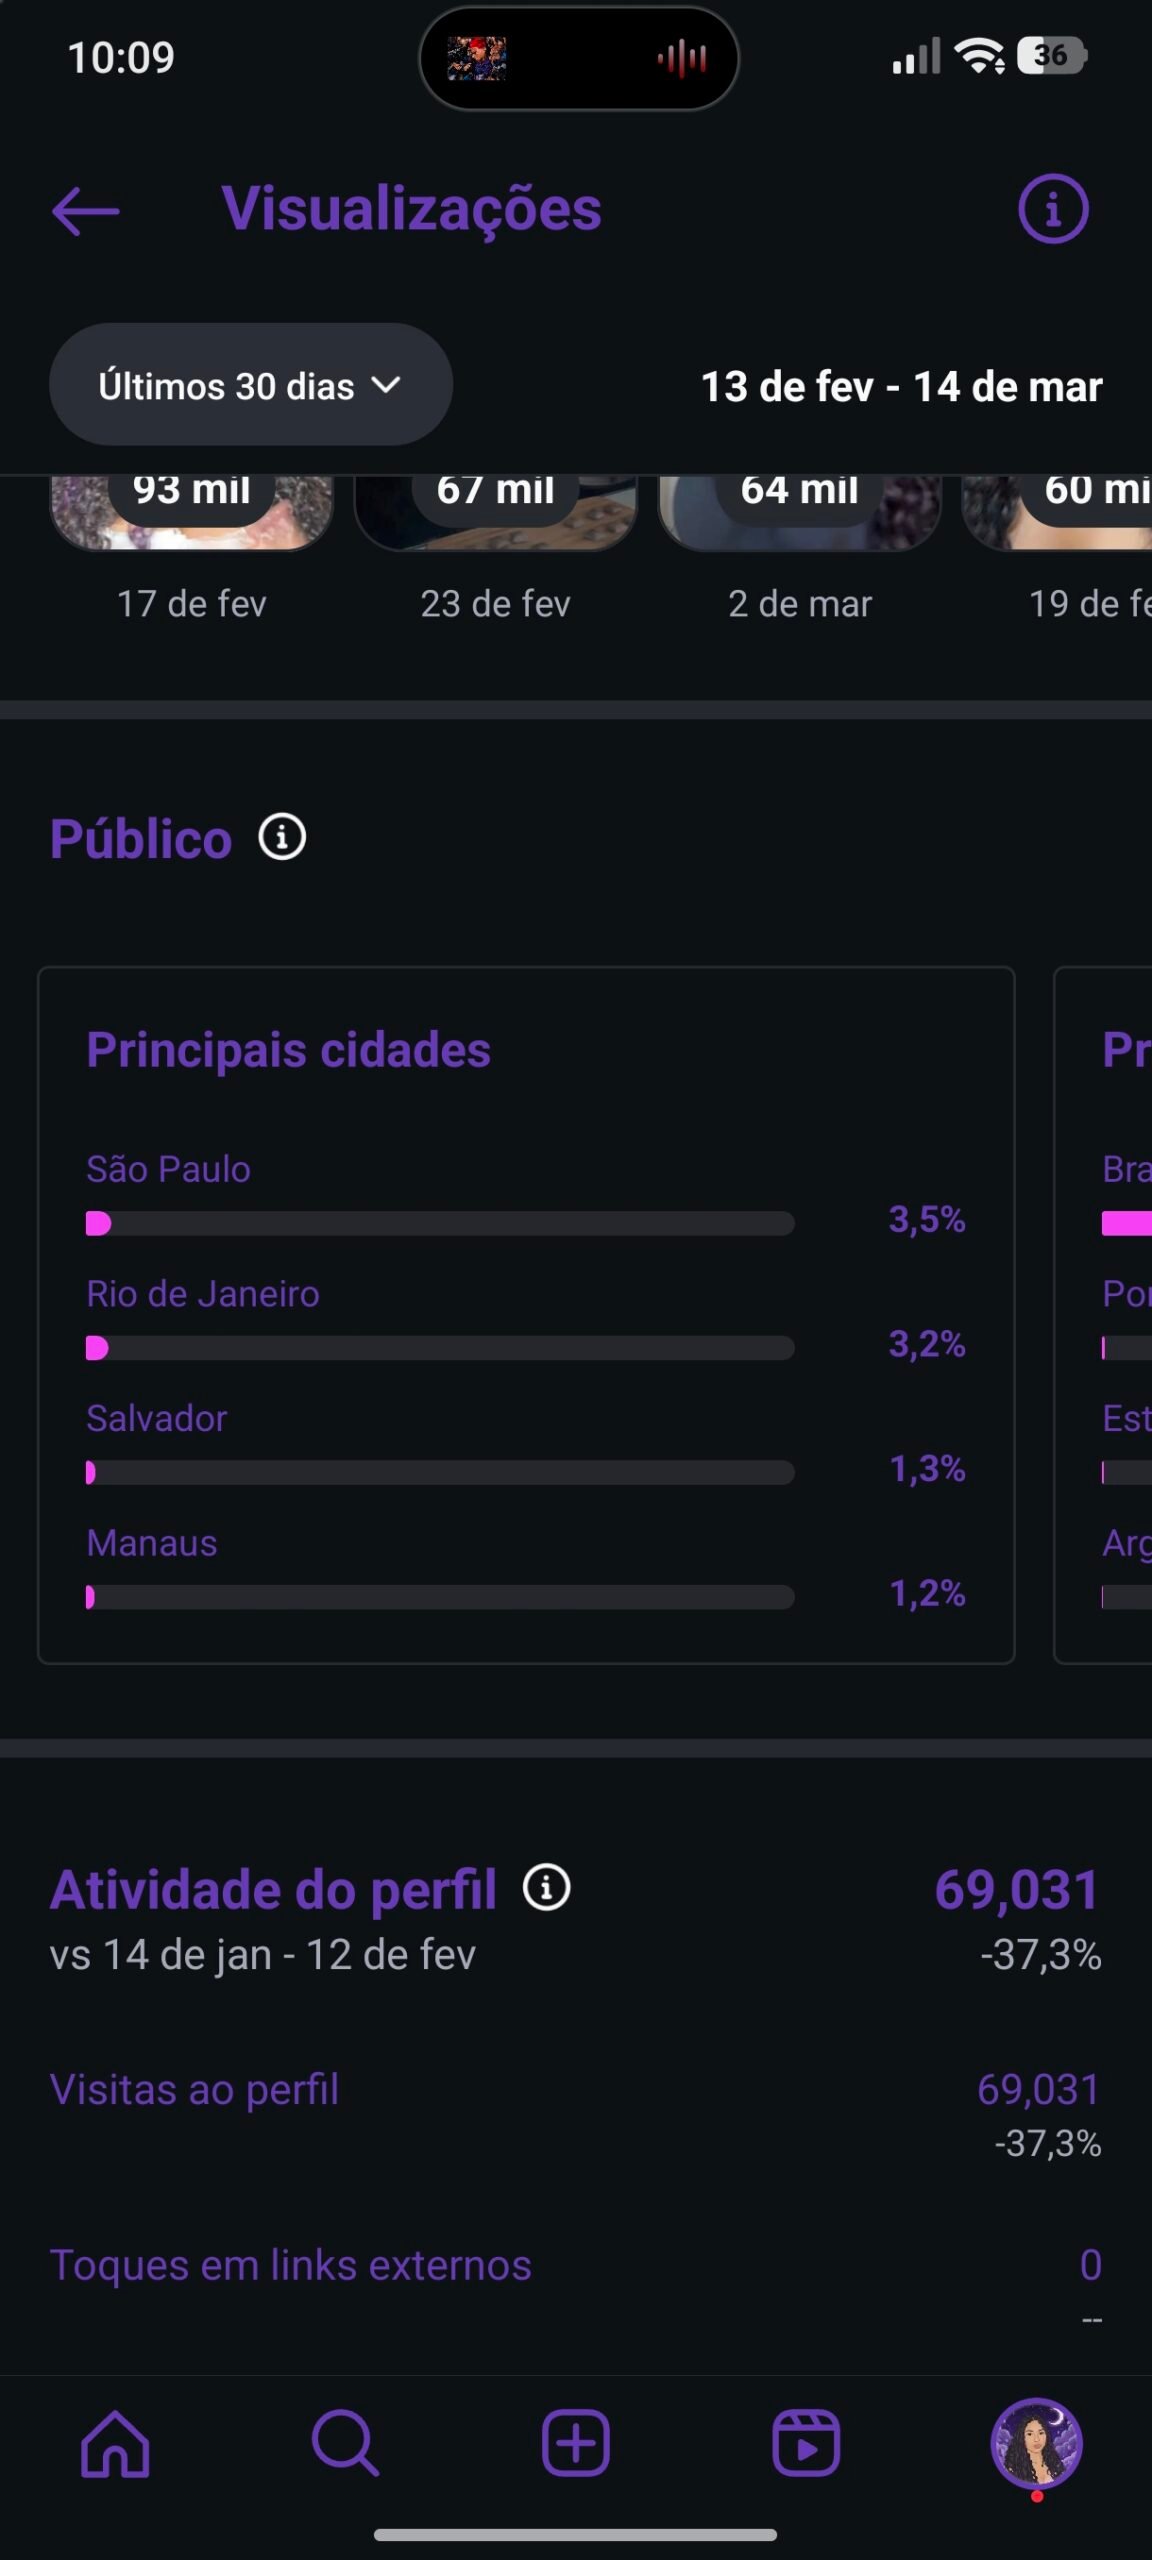Tap the Dynamic Island now-playing pill

(x=578, y=58)
